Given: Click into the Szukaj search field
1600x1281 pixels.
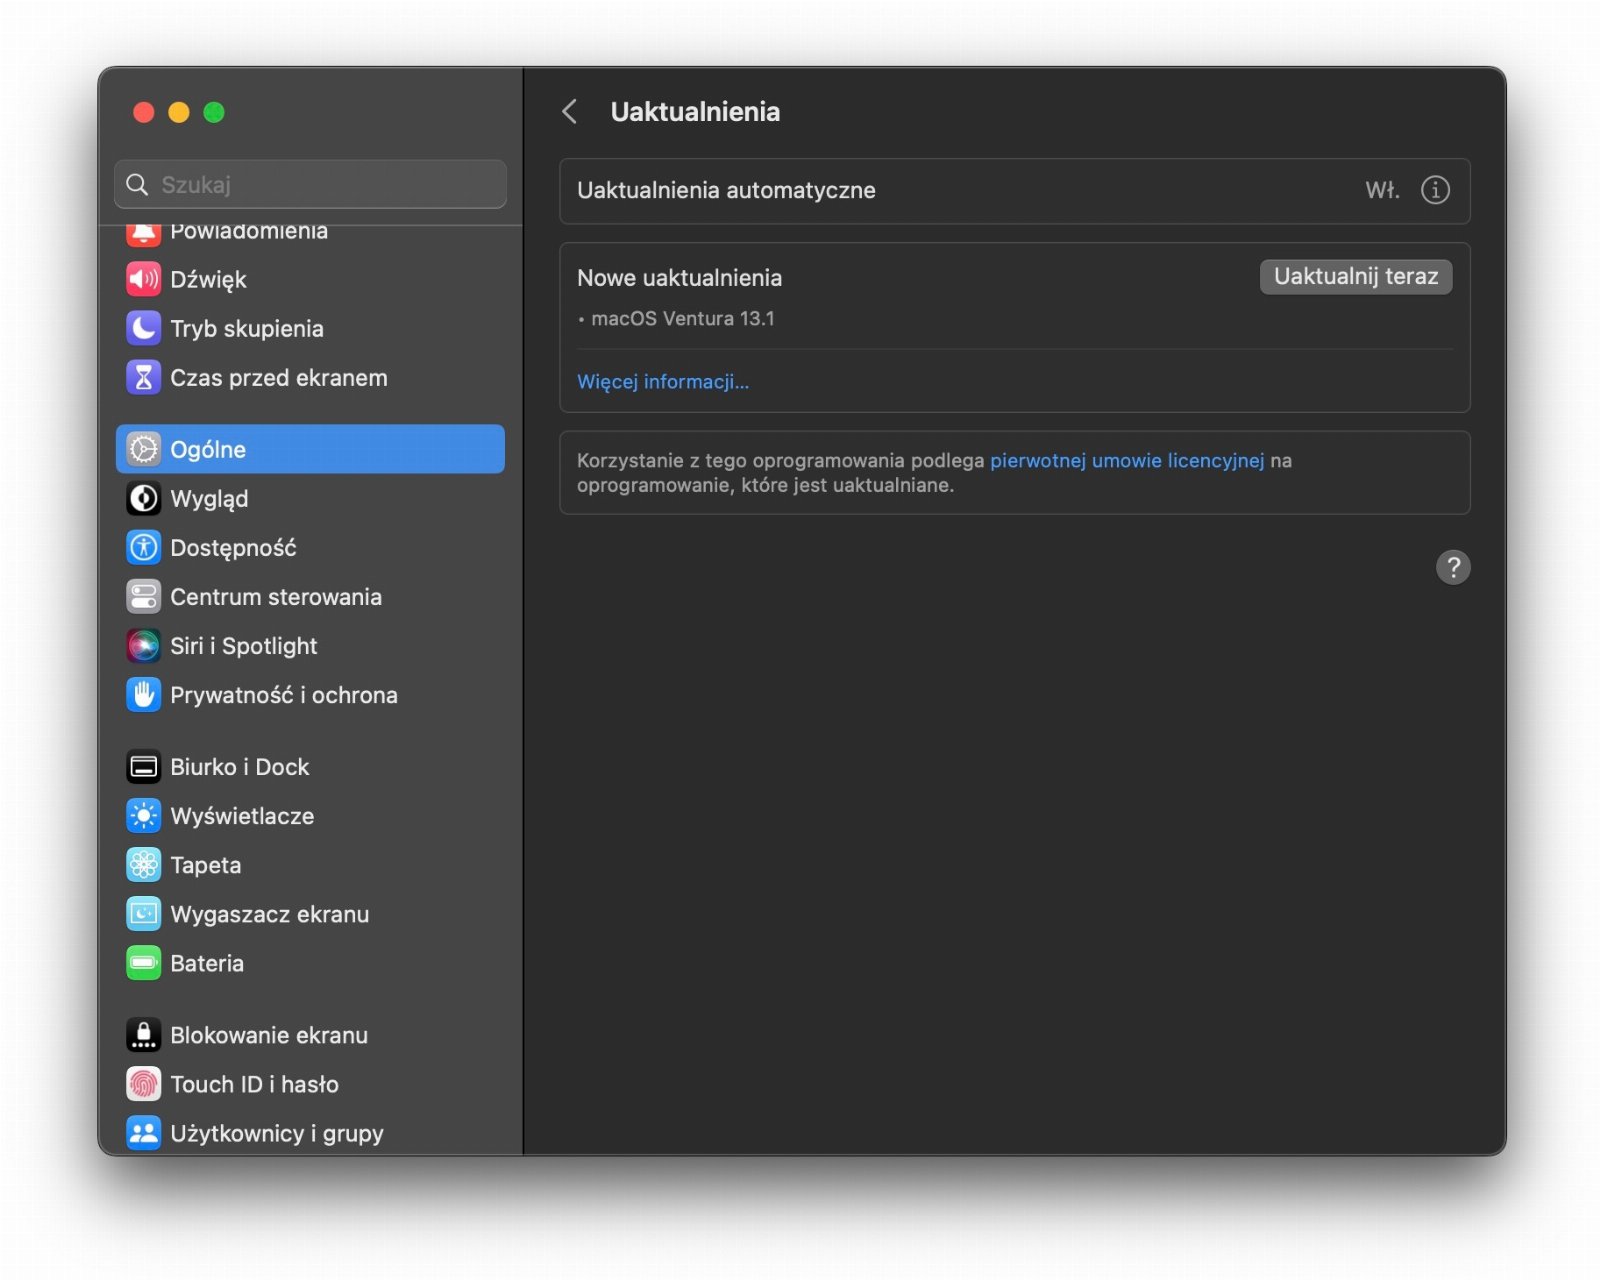Looking at the screenshot, I should coord(310,184).
